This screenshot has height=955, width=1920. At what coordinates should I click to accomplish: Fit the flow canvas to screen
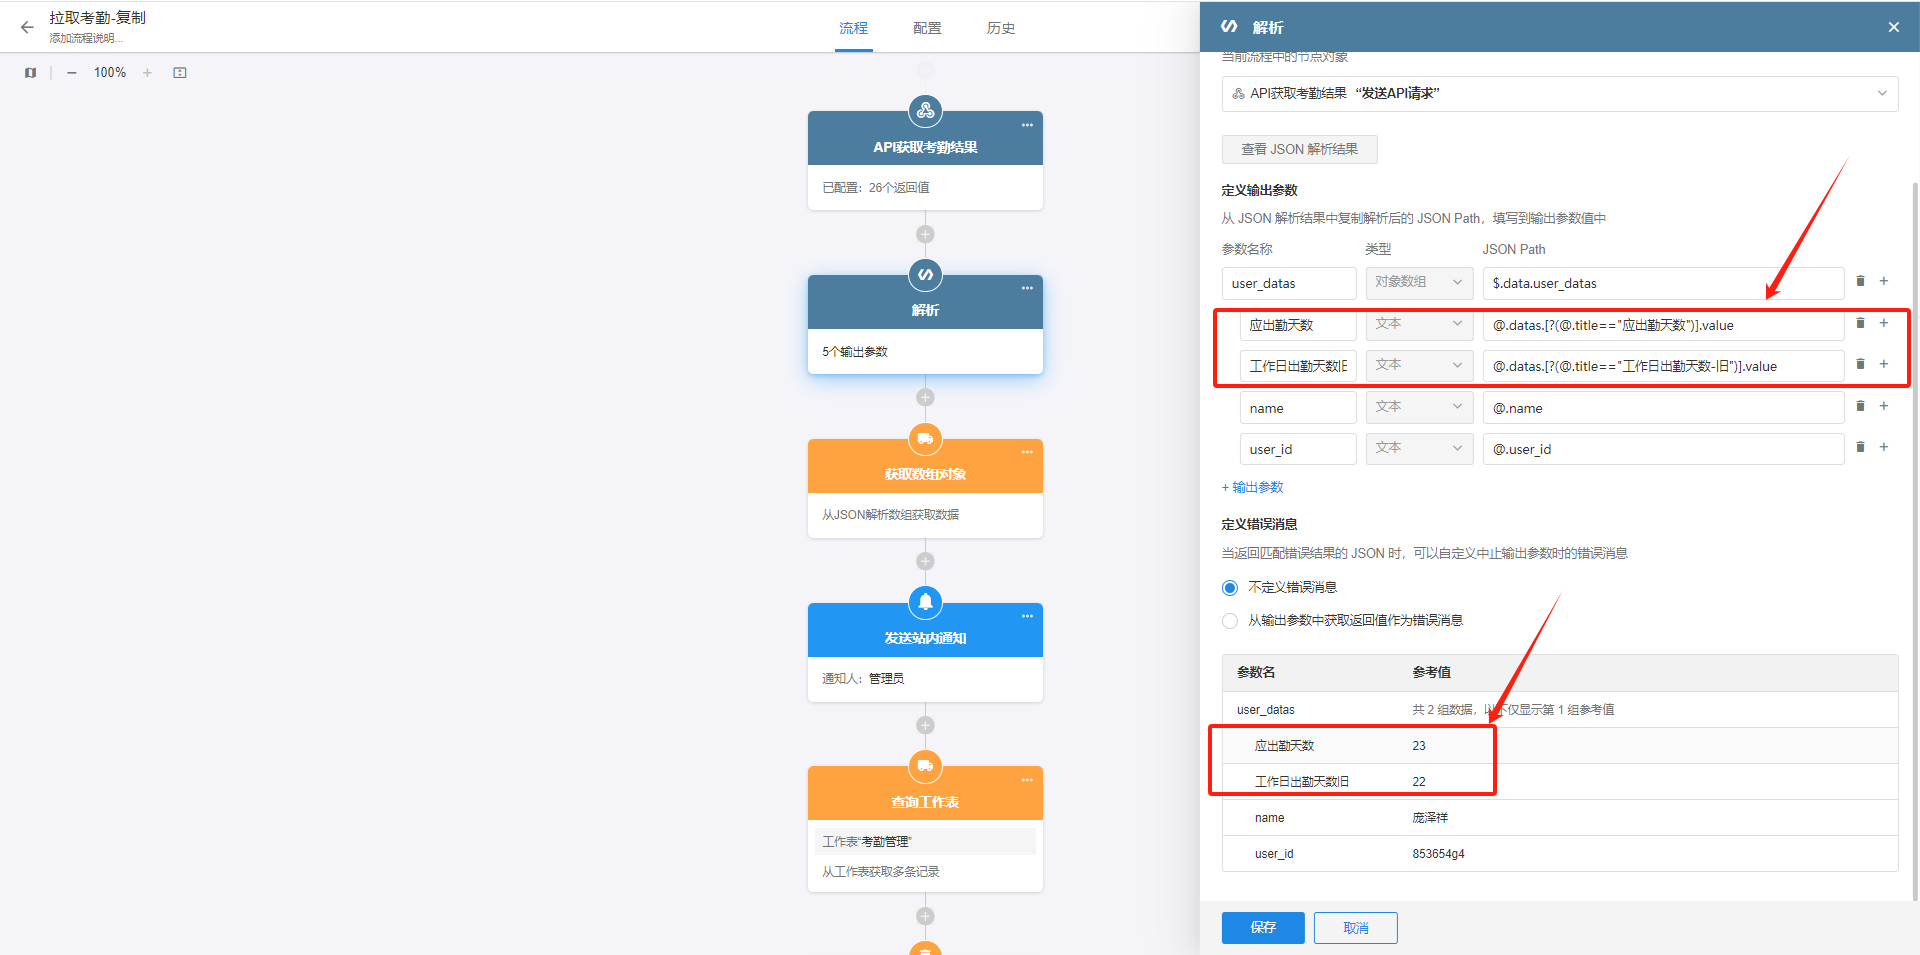click(180, 73)
